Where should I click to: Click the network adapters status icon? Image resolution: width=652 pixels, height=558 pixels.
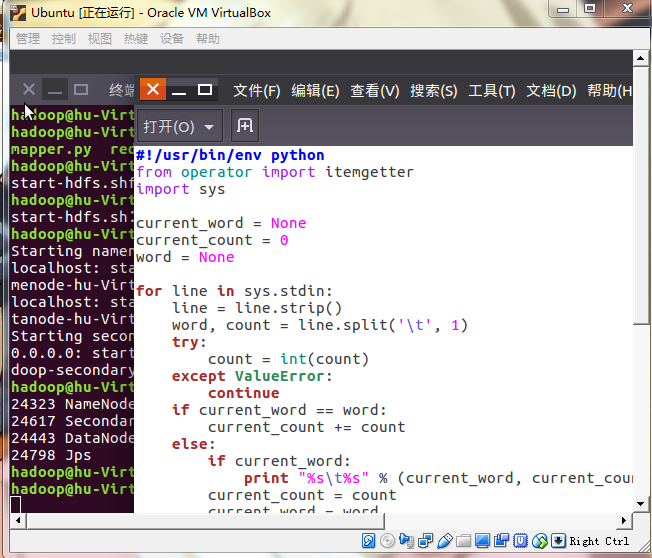[x=425, y=541]
